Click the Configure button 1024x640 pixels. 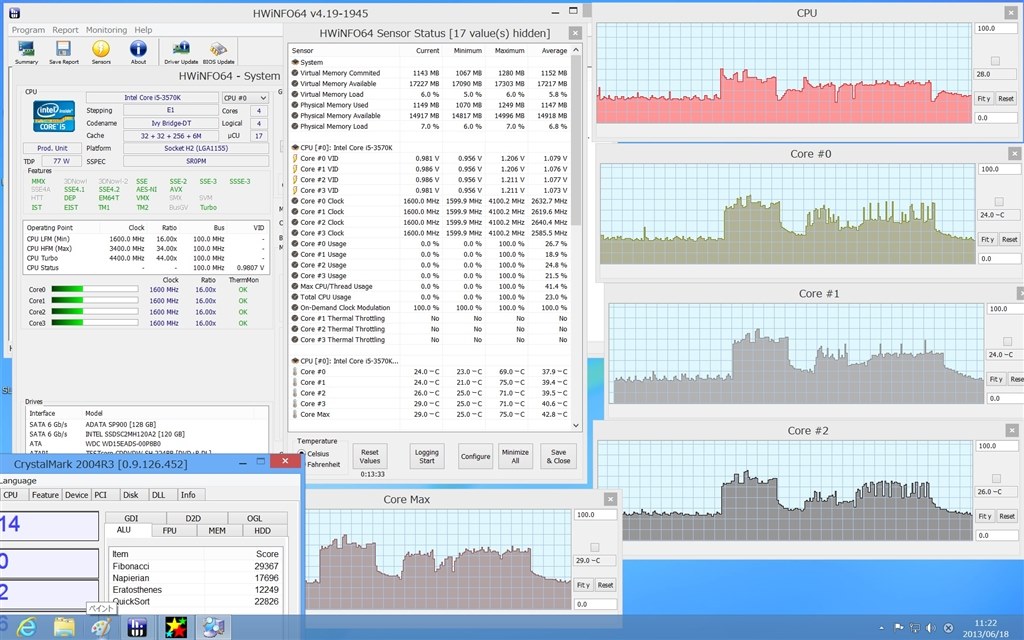coord(475,456)
